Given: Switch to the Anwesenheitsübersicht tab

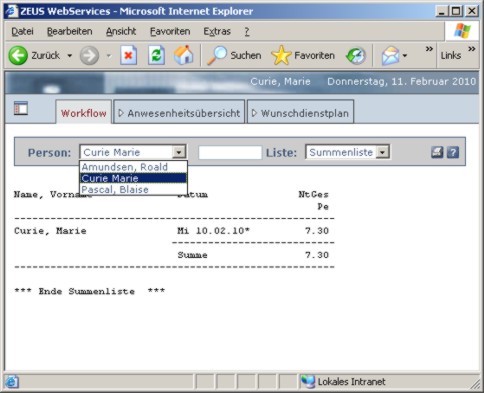Looking at the screenshot, I should [179, 113].
